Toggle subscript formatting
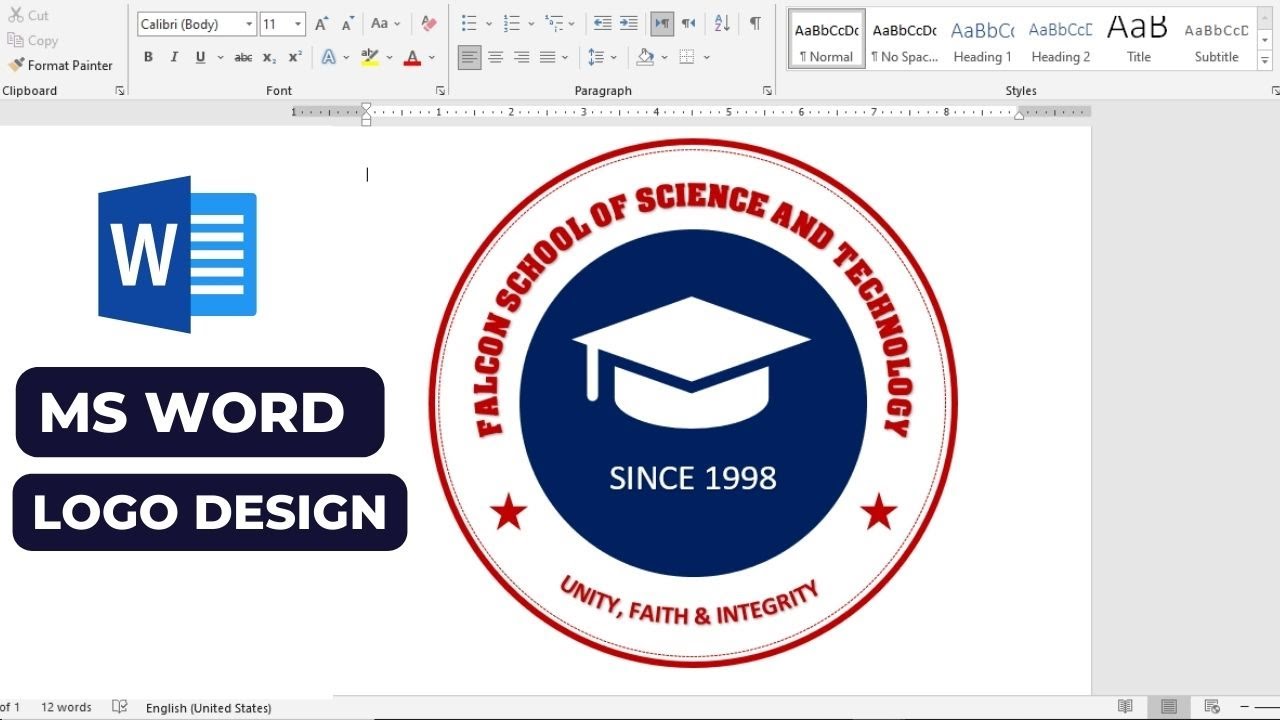1280x720 pixels. coord(269,58)
